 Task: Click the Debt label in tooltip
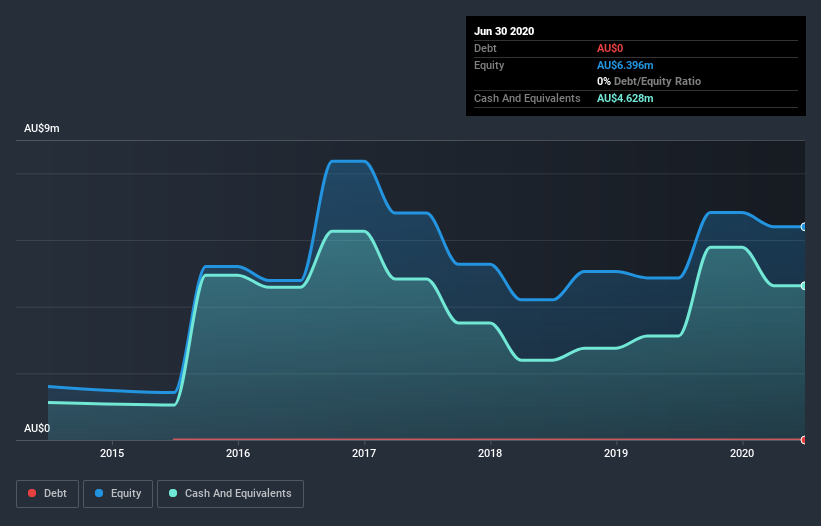coord(485,49)
